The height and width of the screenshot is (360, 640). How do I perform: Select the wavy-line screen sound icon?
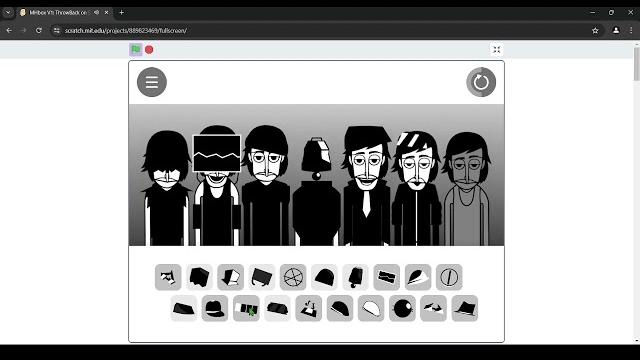point(387,277)
